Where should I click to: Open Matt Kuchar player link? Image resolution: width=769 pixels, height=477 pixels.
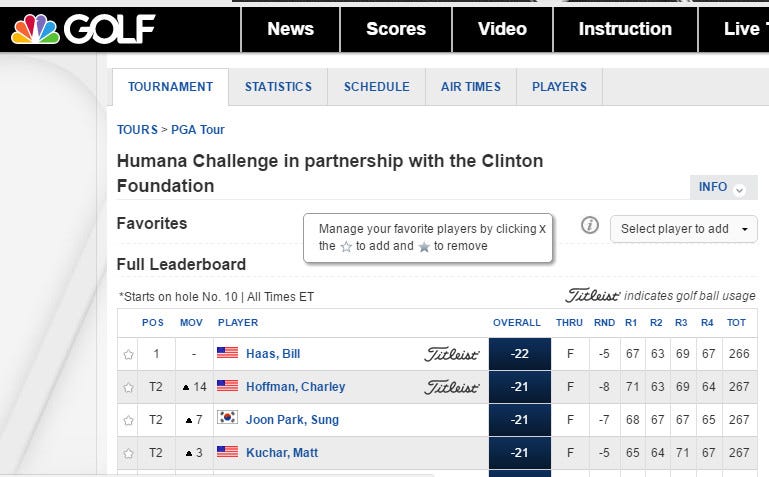(x=282, y=452)
